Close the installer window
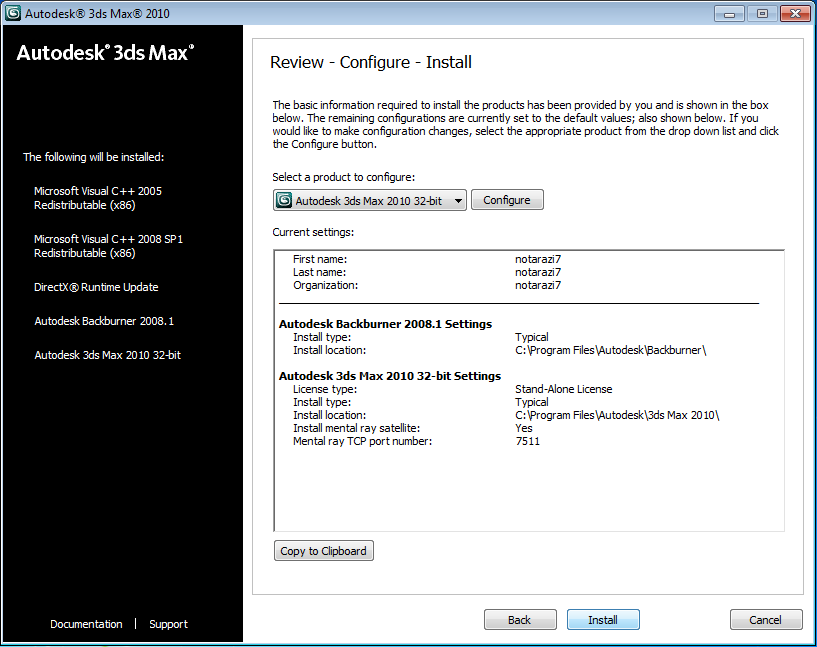The width and height of the screenshot is (817, 647). (795, 14)
